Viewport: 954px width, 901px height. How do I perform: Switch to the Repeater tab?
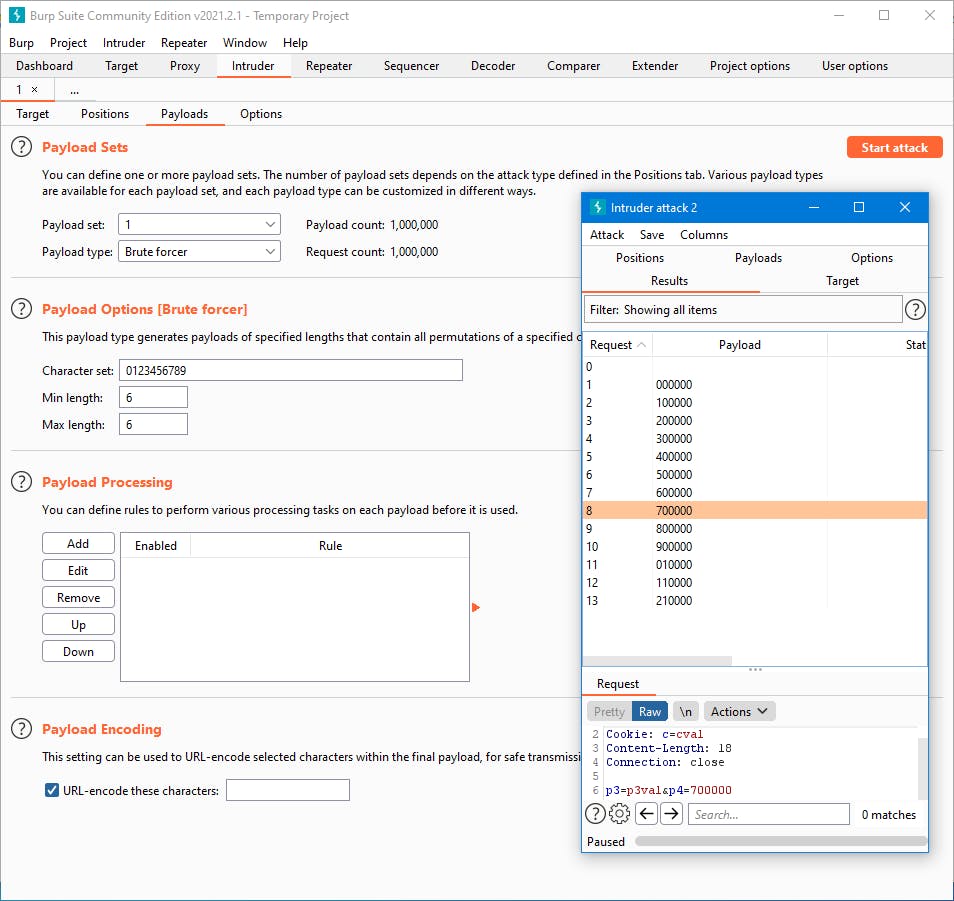point(329,66)
